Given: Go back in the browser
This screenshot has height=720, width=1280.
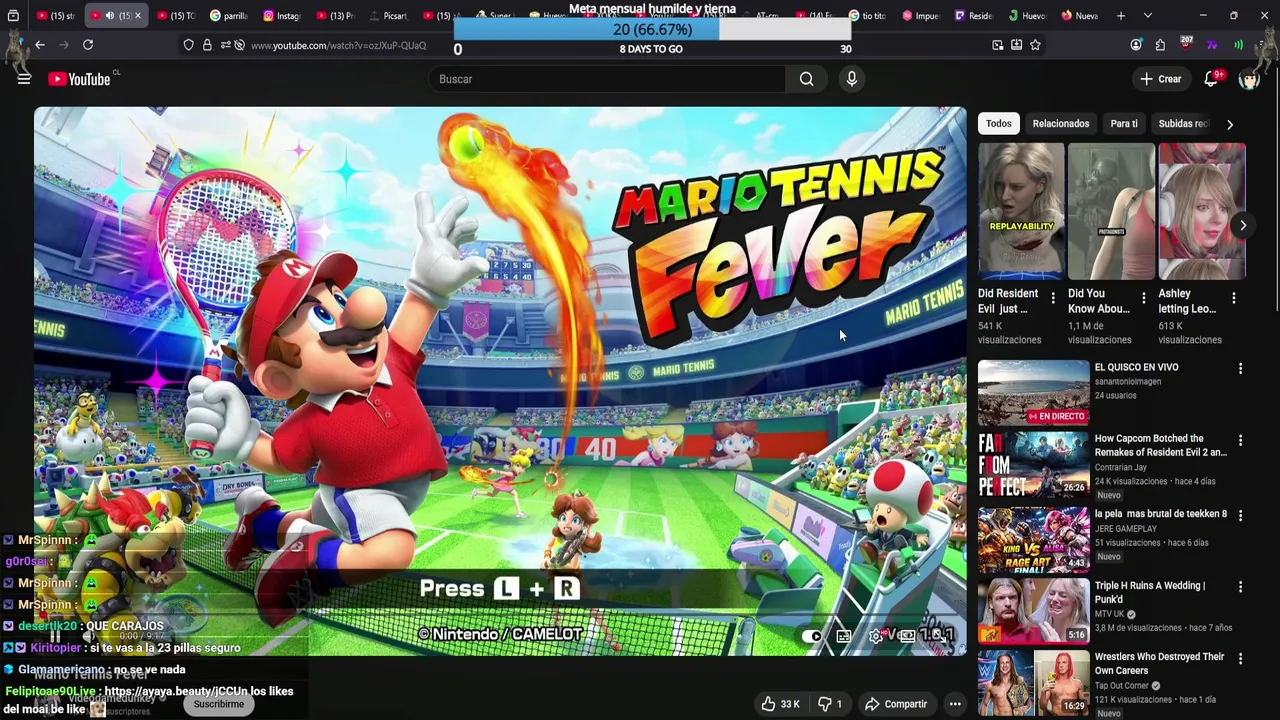Looking at the screenshot, I should tap(40, 45).
